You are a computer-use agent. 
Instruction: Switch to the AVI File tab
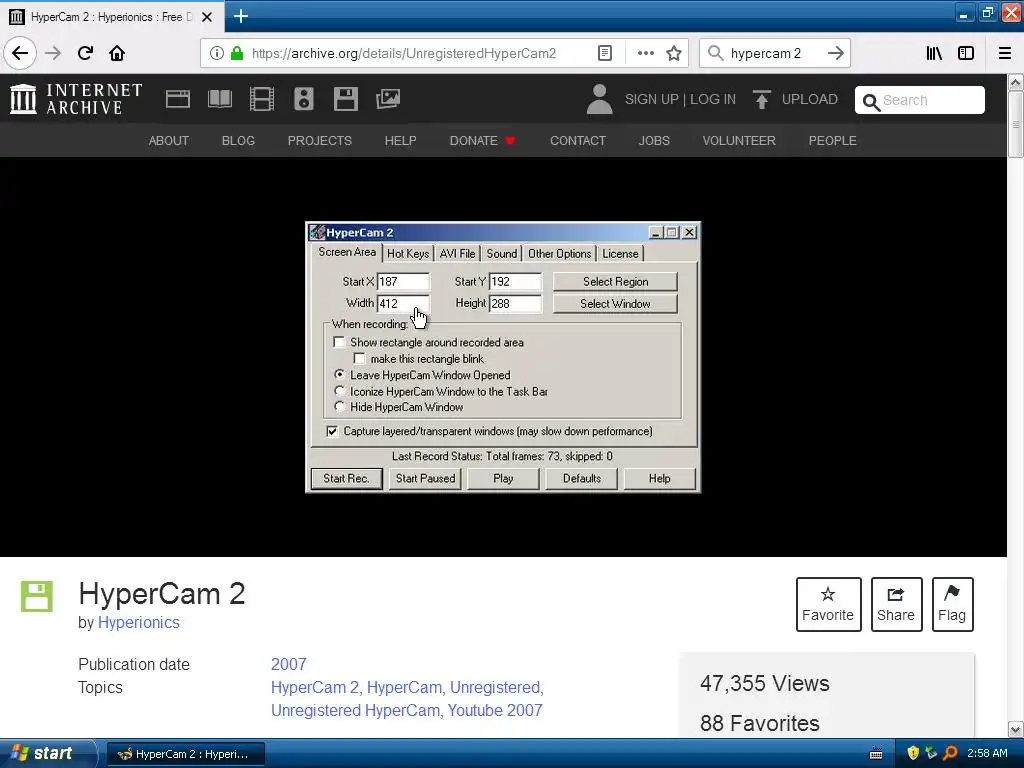(457, 253)
